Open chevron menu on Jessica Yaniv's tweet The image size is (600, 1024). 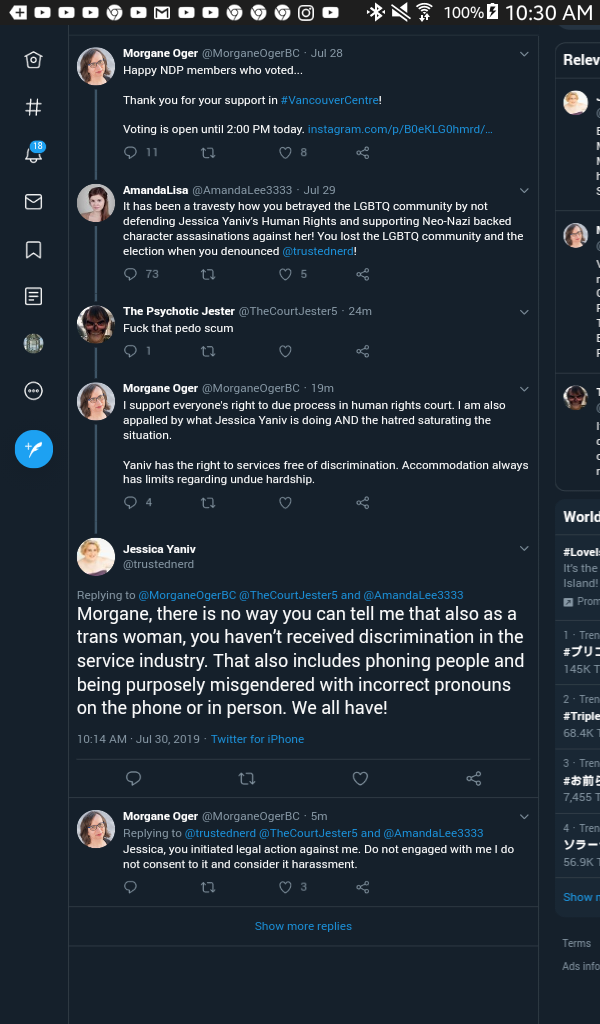click(x=524, y=549)
